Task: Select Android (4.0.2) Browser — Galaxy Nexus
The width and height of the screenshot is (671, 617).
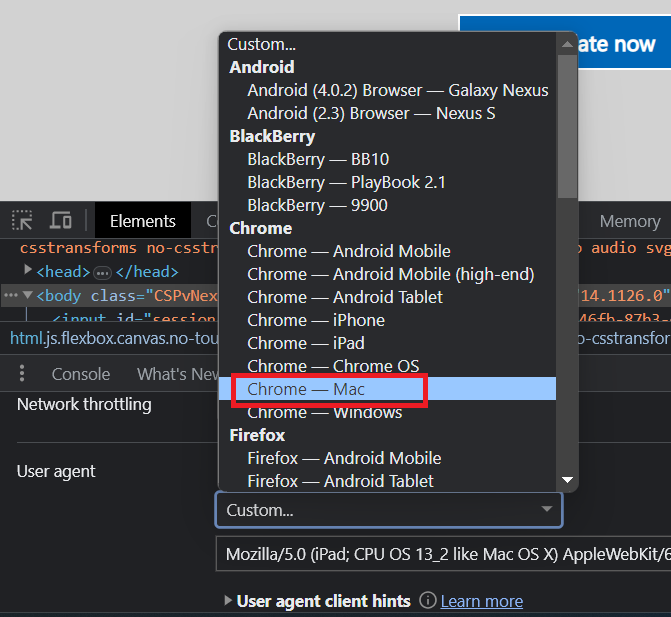Action: pos(387,90)
